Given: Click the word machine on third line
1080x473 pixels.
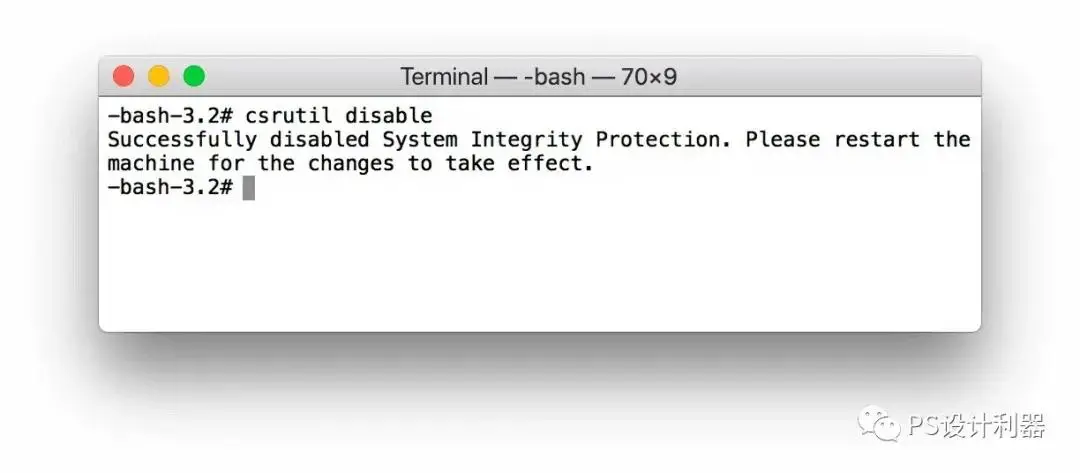Looking at the screenshot, I should pyautogui.click(x=152, y=164).
